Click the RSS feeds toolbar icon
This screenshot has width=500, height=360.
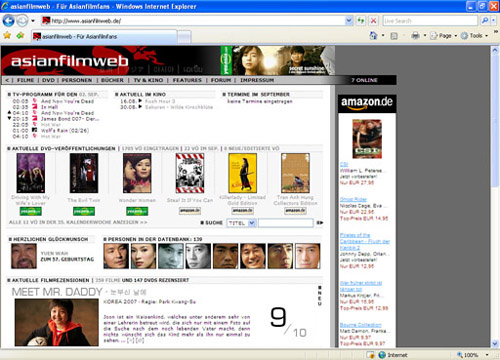click(394, 36)
